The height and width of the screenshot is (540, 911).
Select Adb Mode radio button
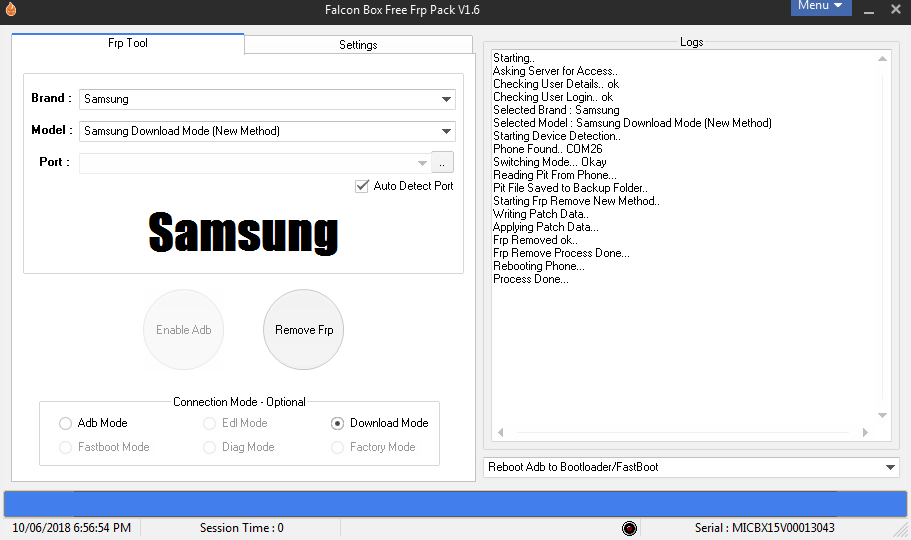point(65,423)
